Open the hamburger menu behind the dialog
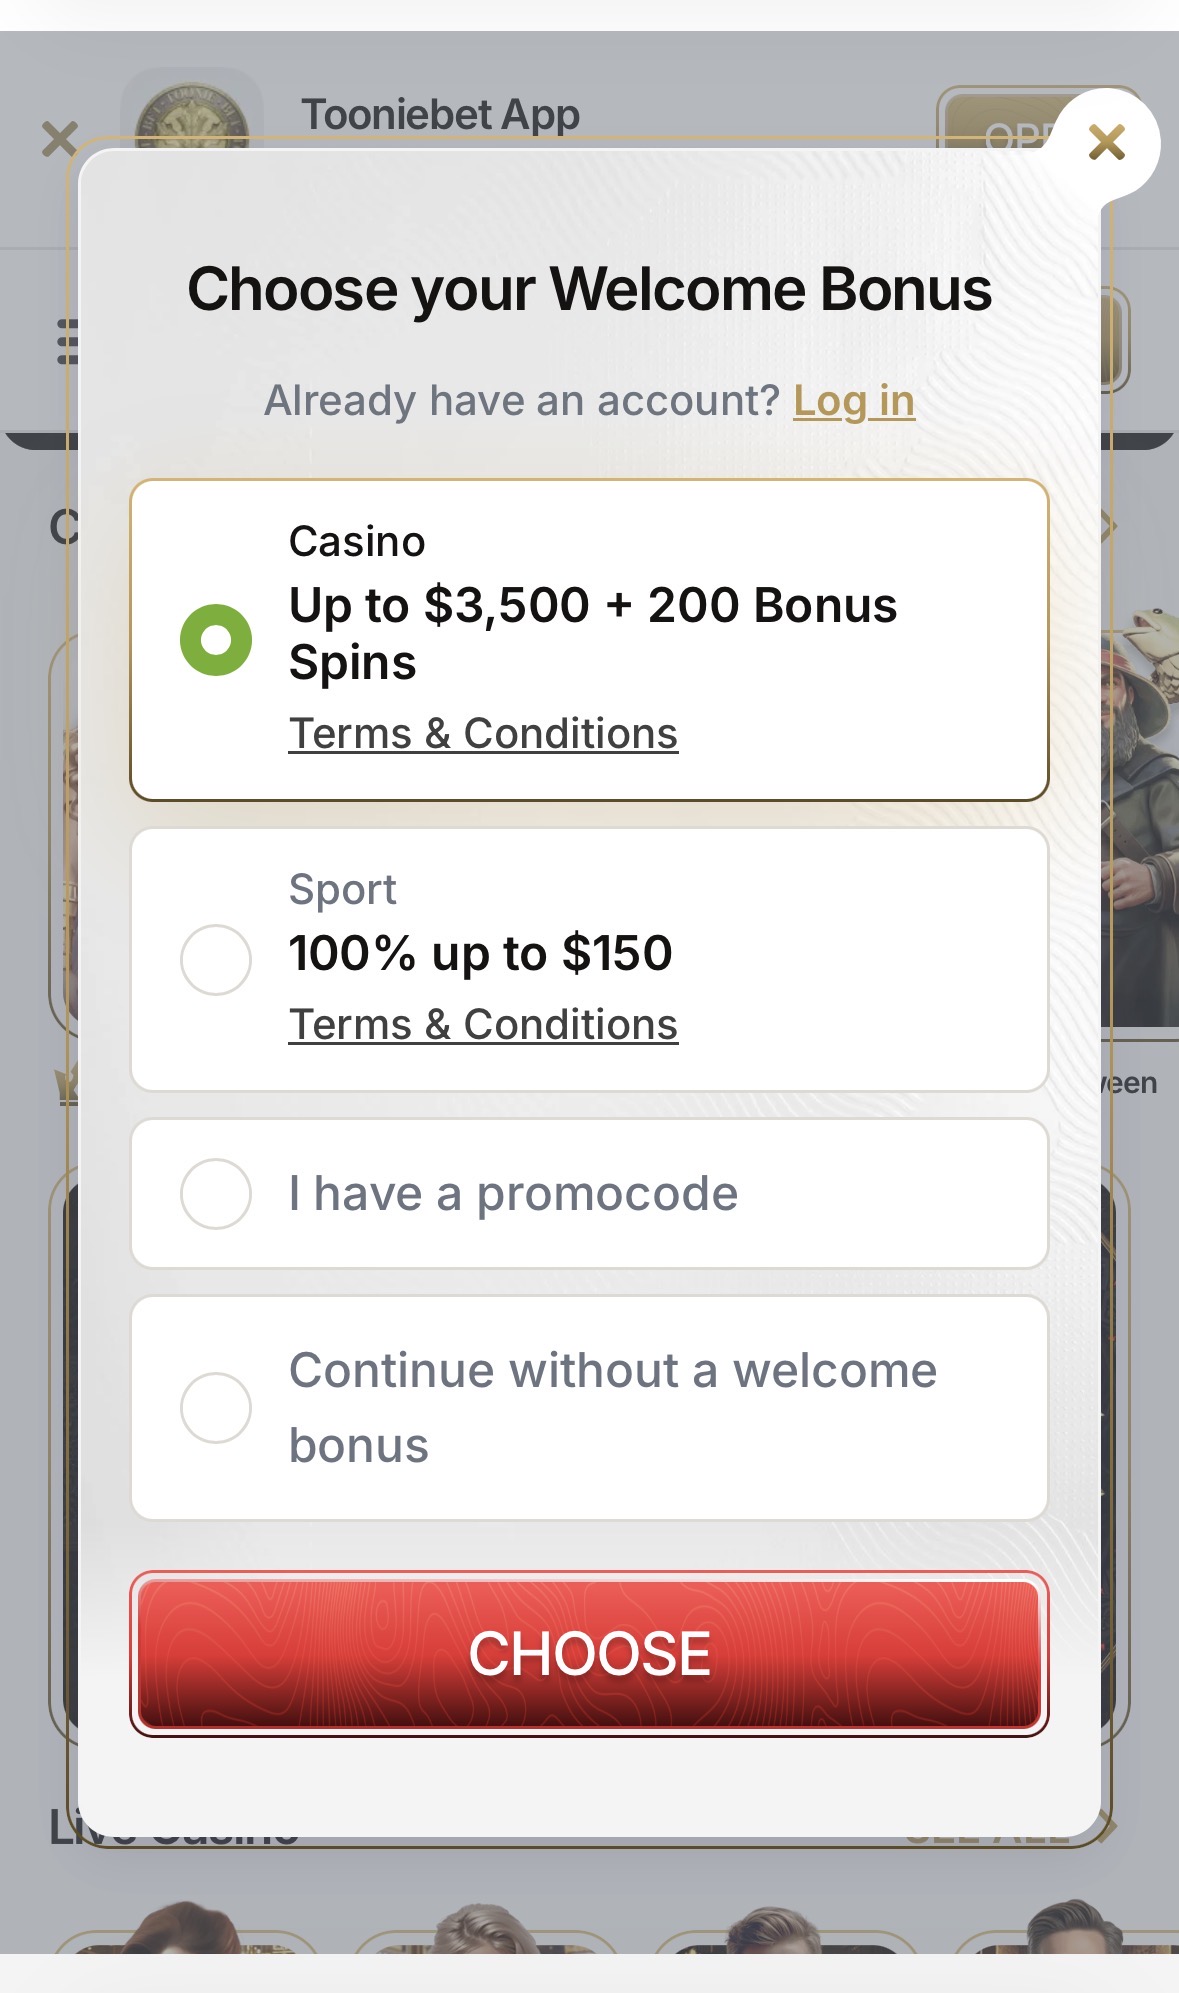Viewport: 1179px width, 1993px height. [x=66, y=341]
